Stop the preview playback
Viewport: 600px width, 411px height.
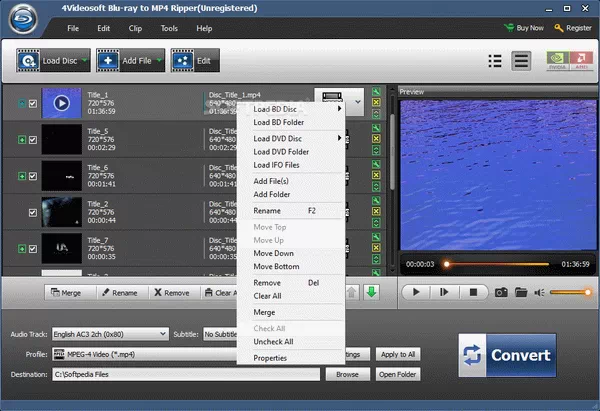click(473, 292)
